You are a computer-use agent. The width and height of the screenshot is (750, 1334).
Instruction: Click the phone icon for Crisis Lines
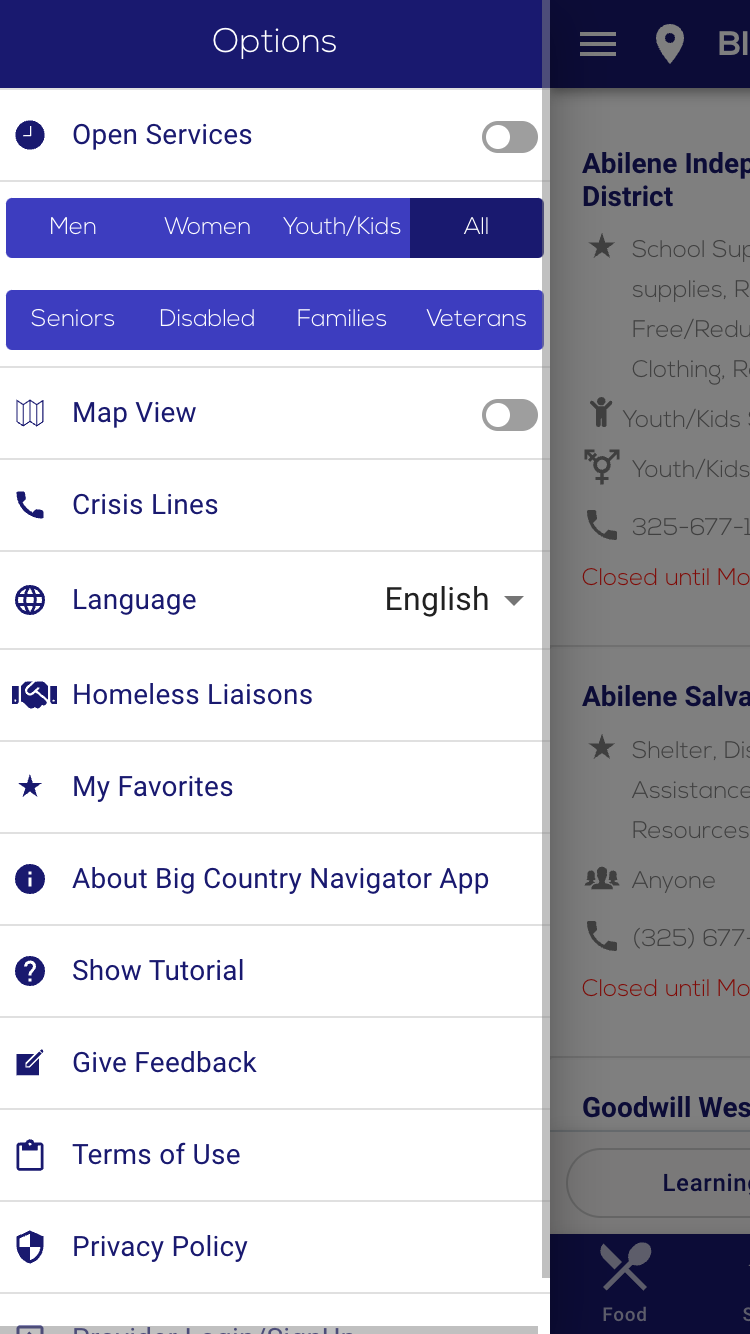pos(30,505)
